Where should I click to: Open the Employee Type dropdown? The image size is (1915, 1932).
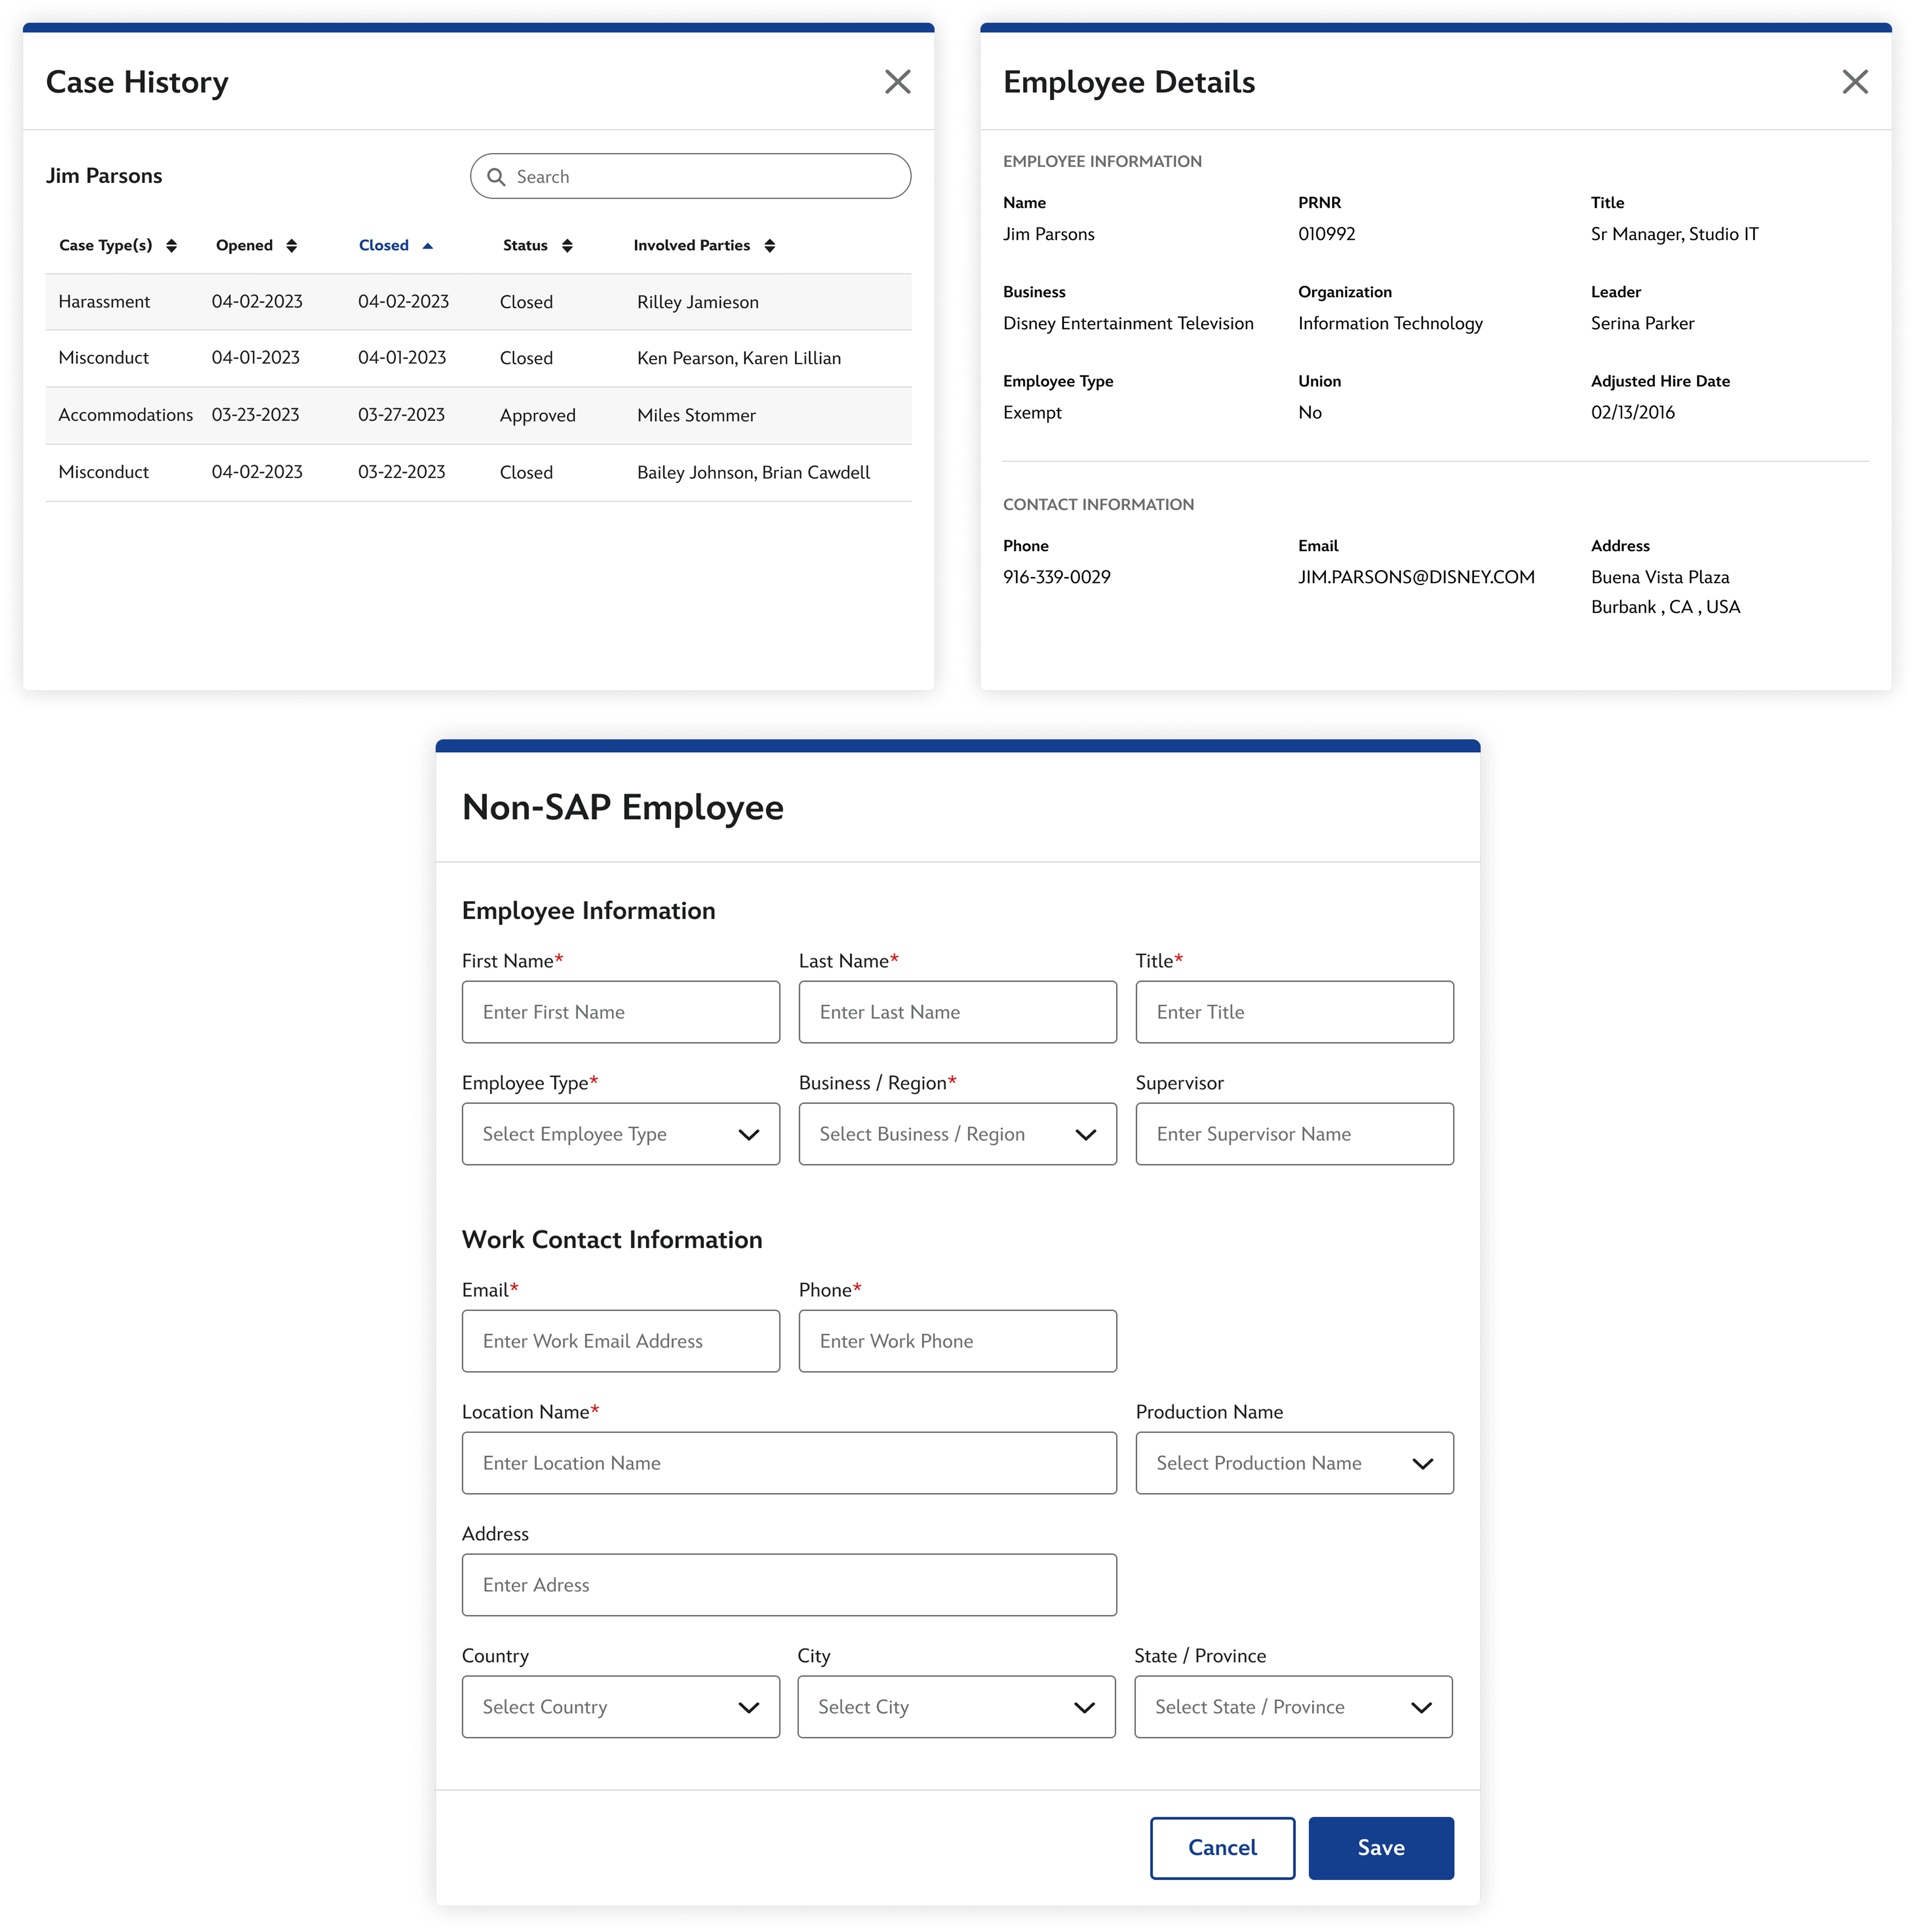[620, 1134]
